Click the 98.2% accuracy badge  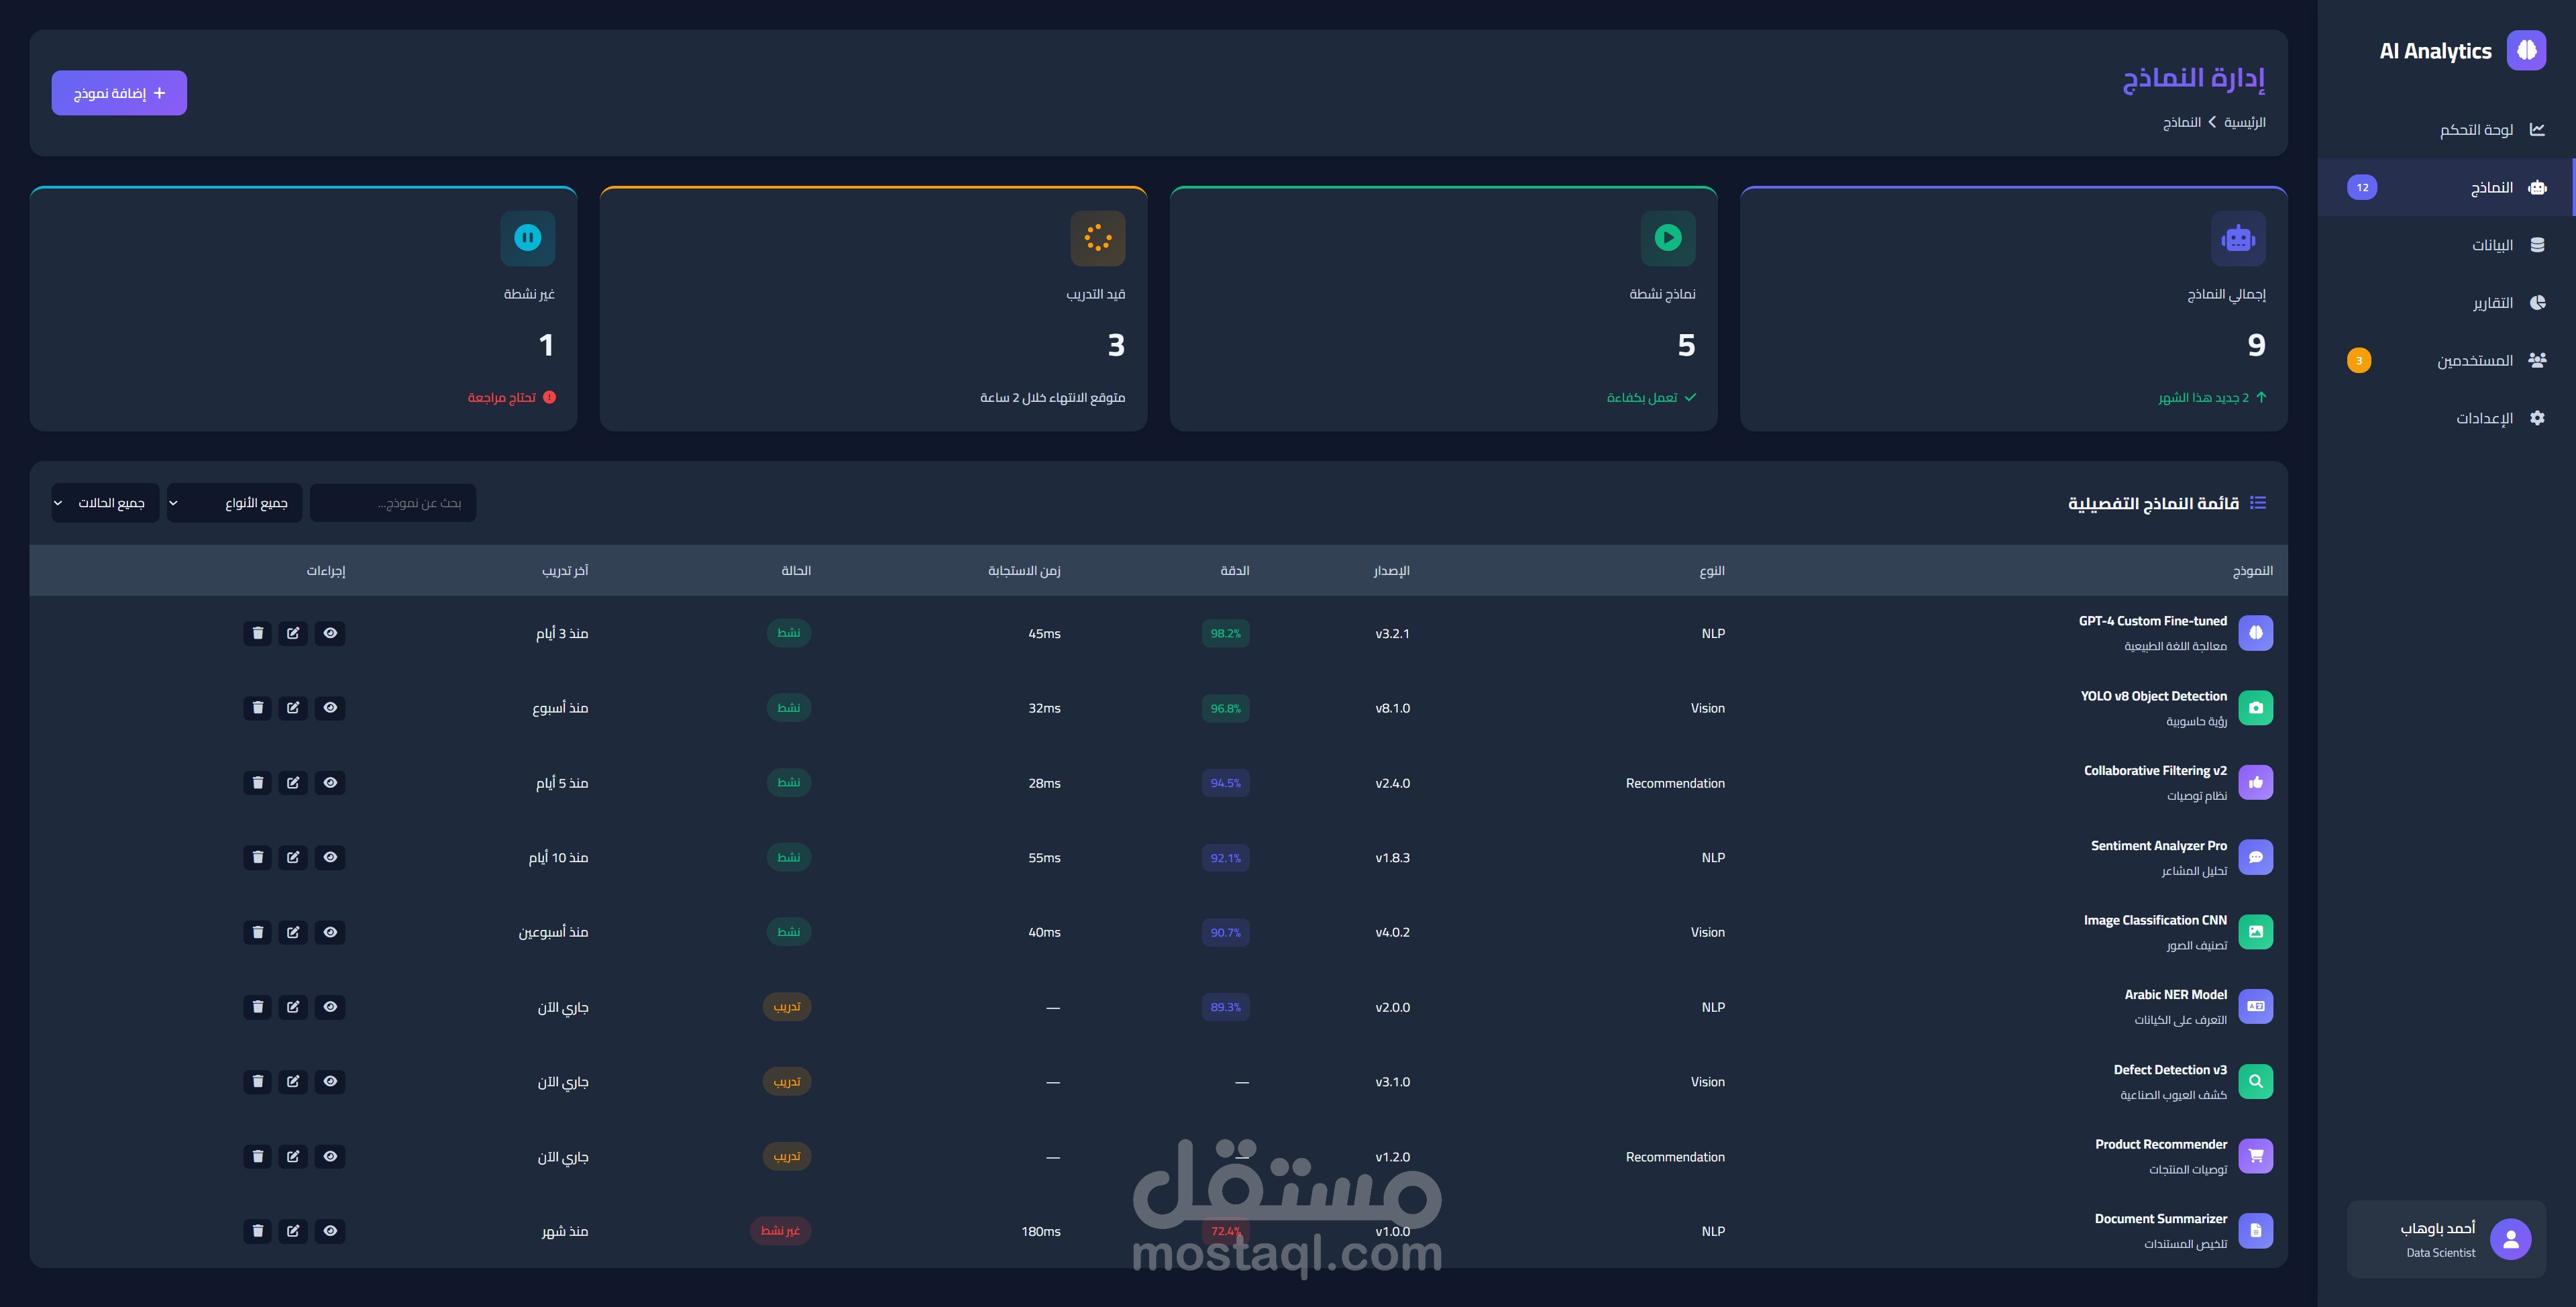tap(1225, 633)
